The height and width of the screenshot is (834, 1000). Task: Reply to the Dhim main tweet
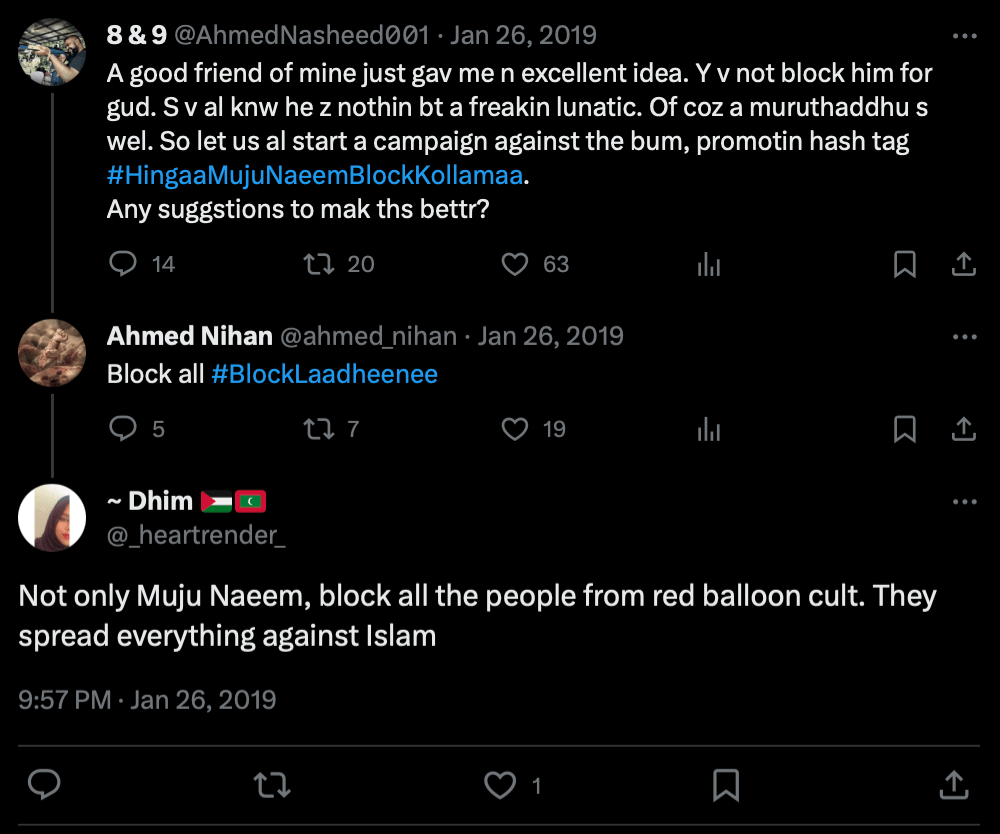[x=43, y=785]
